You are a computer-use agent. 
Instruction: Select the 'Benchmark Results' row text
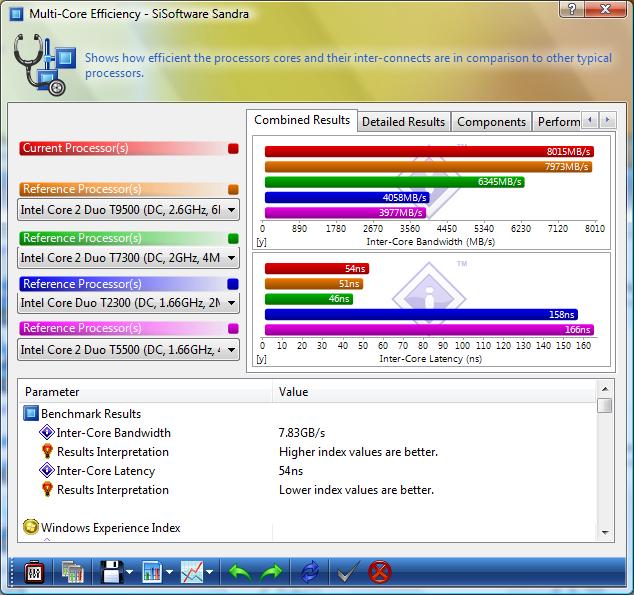(x=91, y=414)
